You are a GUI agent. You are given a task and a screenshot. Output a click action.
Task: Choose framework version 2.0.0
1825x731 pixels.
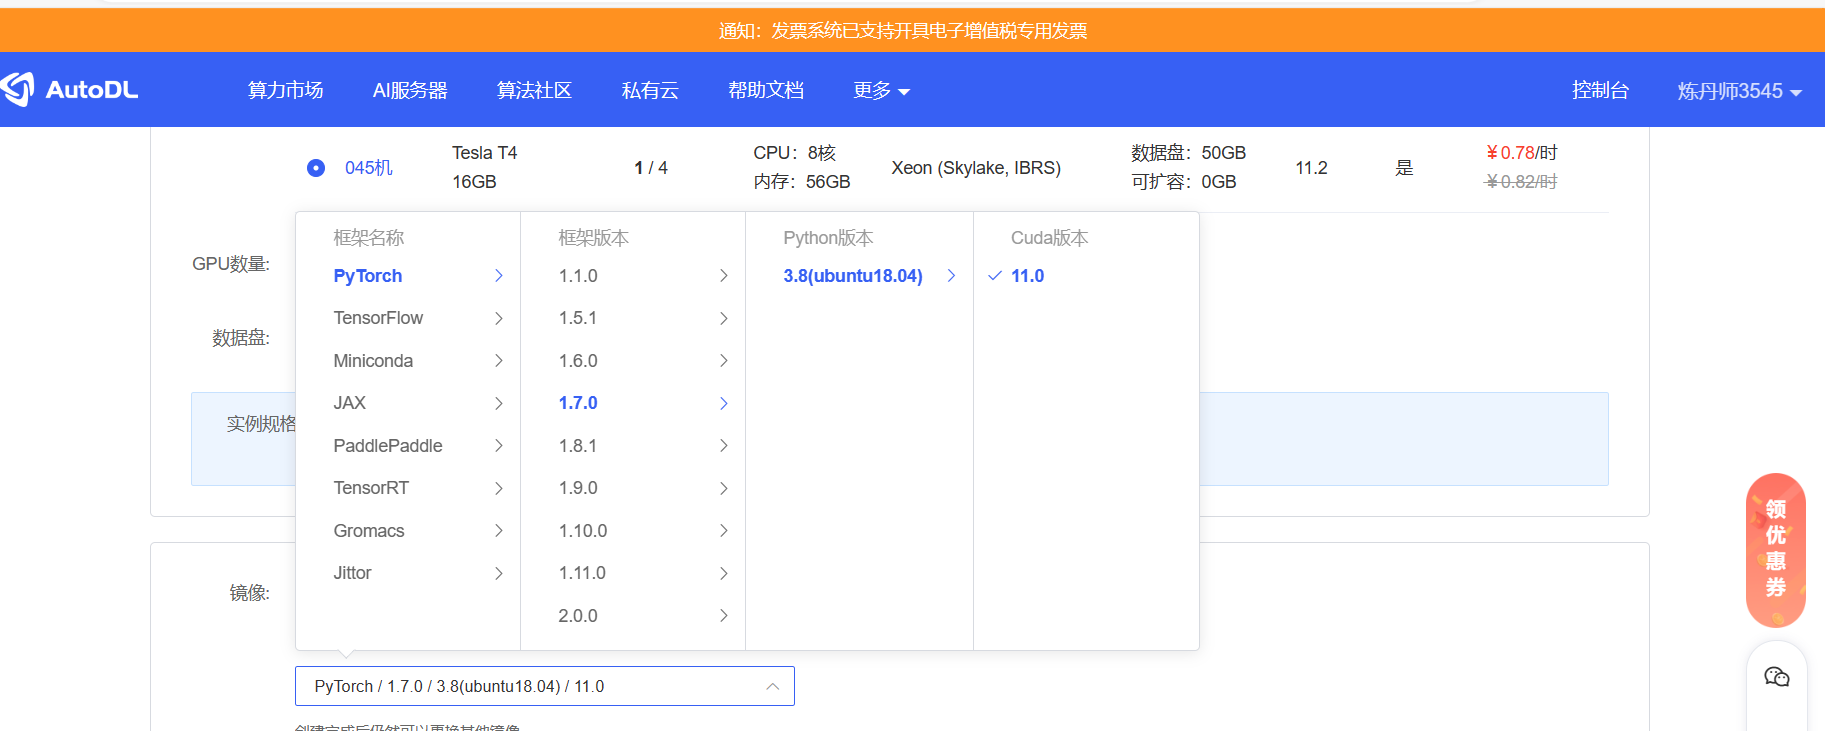[633, 616]
